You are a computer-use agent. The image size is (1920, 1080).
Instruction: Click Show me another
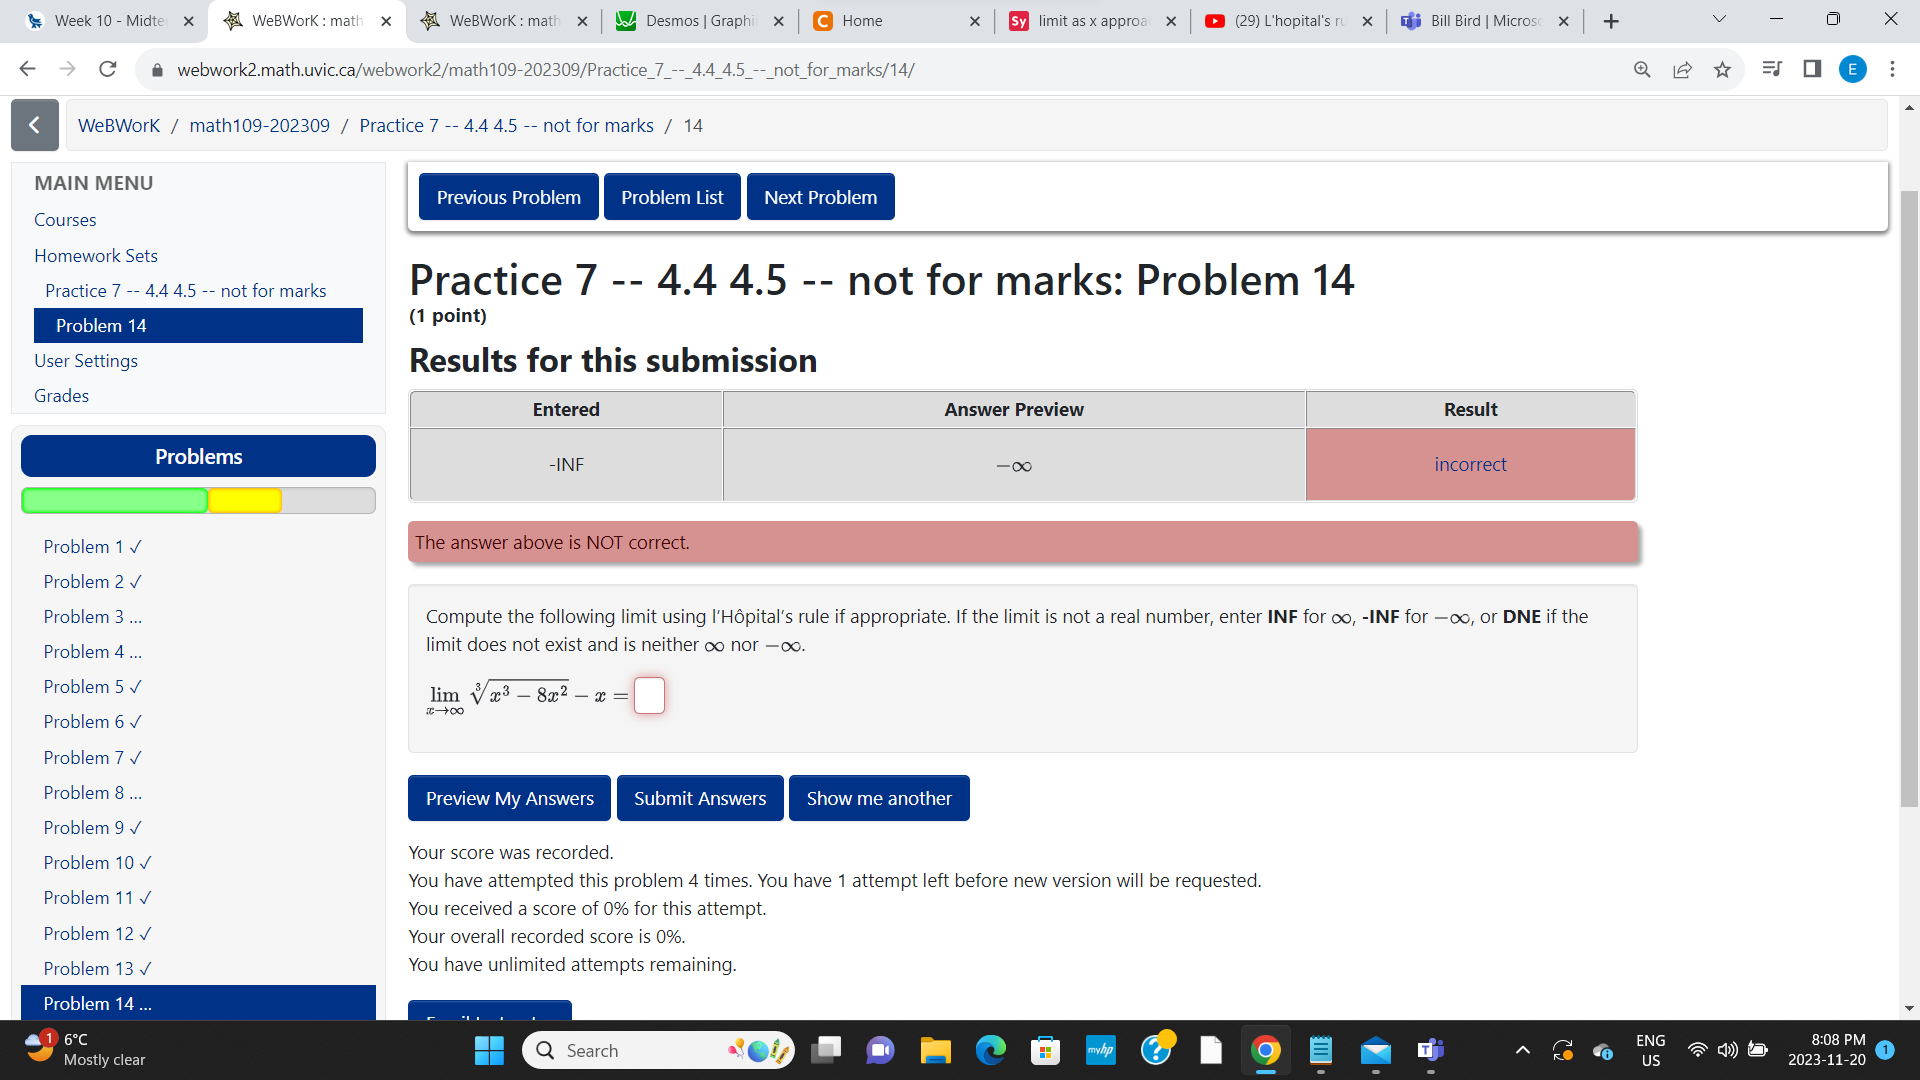(x=879, y=798)
